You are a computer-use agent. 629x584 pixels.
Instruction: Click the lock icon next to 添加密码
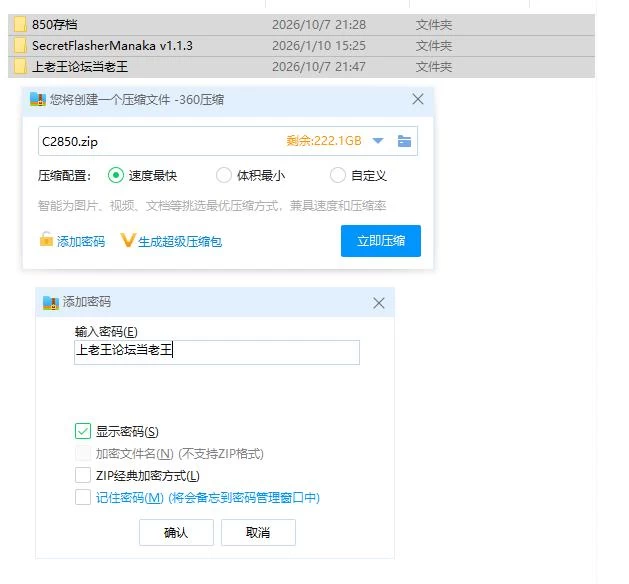(46, 239)
